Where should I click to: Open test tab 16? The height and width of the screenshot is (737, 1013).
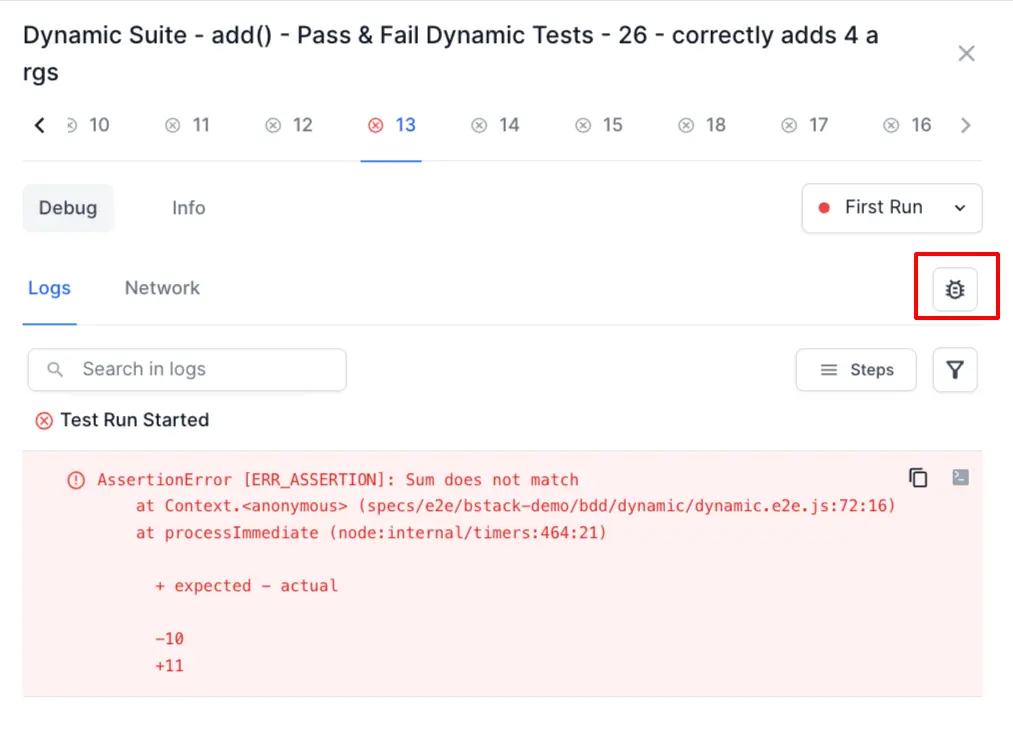coord(908,125)
